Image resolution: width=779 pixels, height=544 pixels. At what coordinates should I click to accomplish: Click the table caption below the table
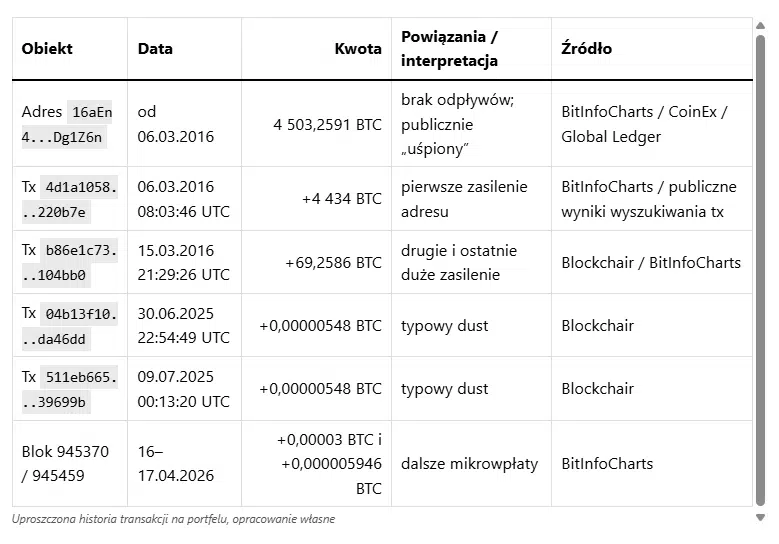click(x=173, y=519)
